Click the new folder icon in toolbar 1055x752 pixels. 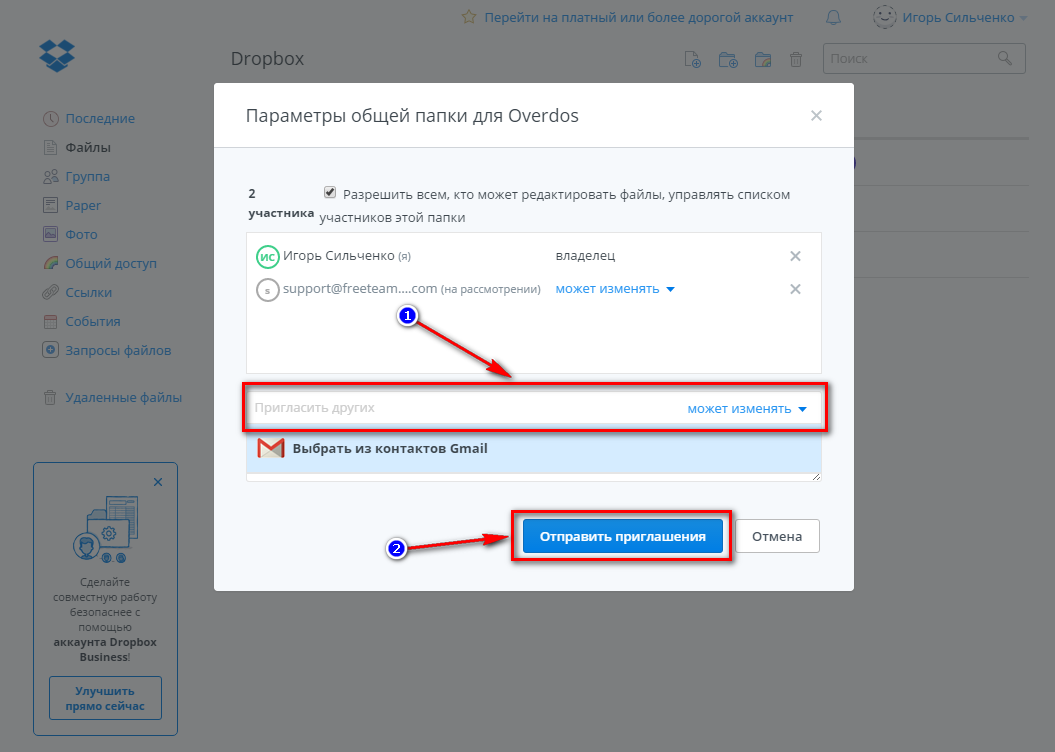pyautogui.click(x=728, y=59)
